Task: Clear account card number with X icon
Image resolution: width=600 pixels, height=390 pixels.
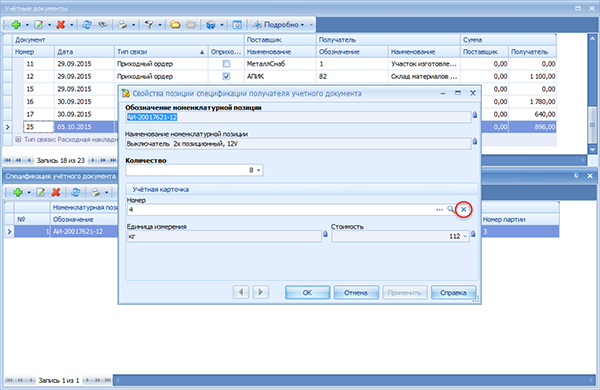Action: click(x=463, y=209)
